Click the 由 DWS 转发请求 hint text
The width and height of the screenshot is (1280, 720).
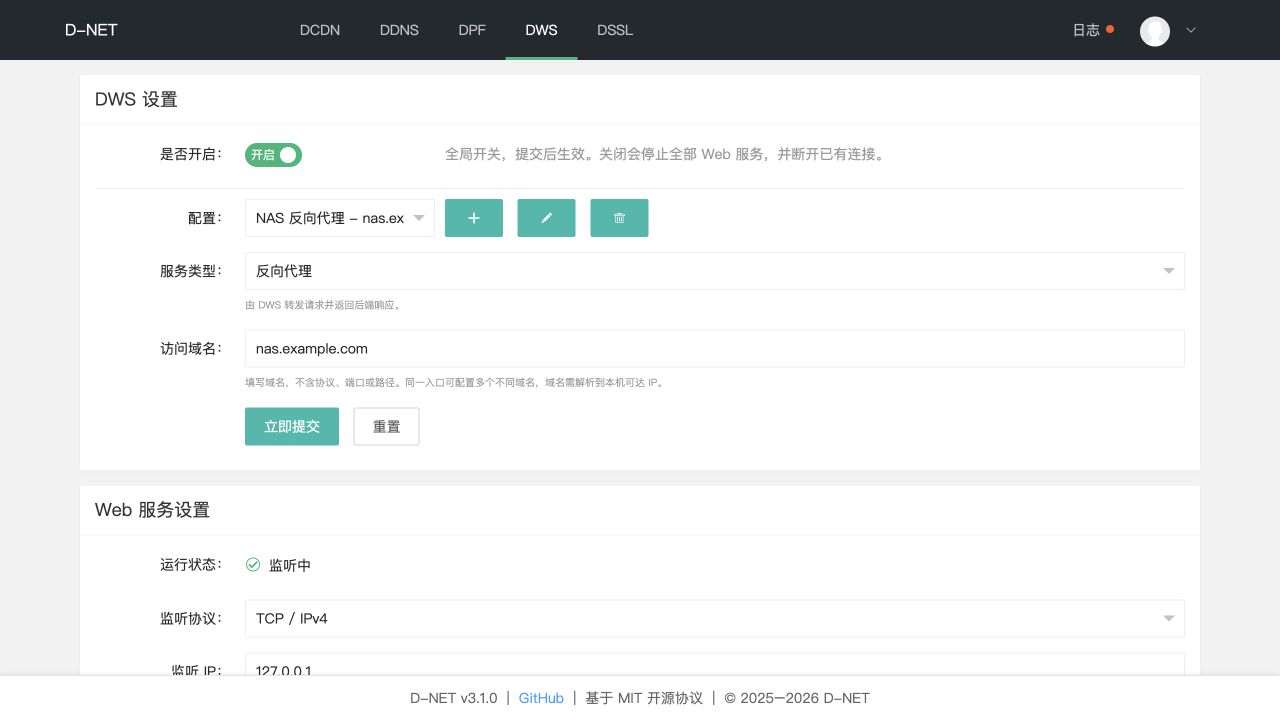pyautogui.click(x=323, y=305)
